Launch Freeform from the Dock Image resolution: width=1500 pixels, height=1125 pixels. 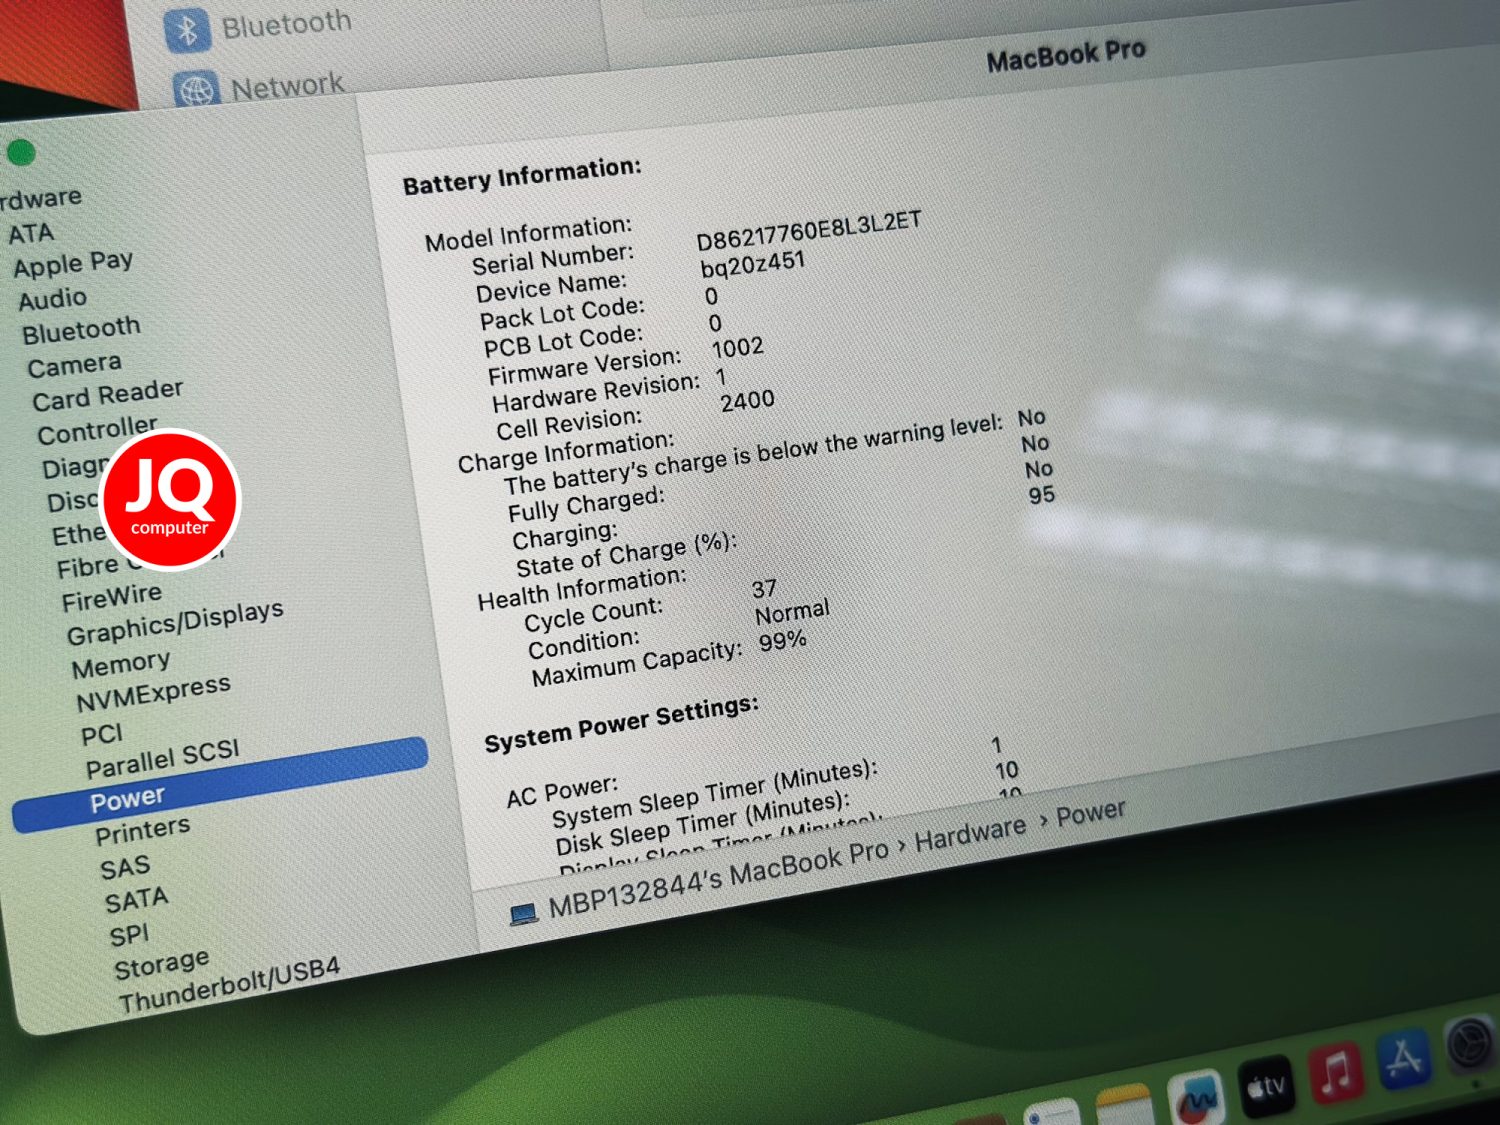point(1198,1097)
